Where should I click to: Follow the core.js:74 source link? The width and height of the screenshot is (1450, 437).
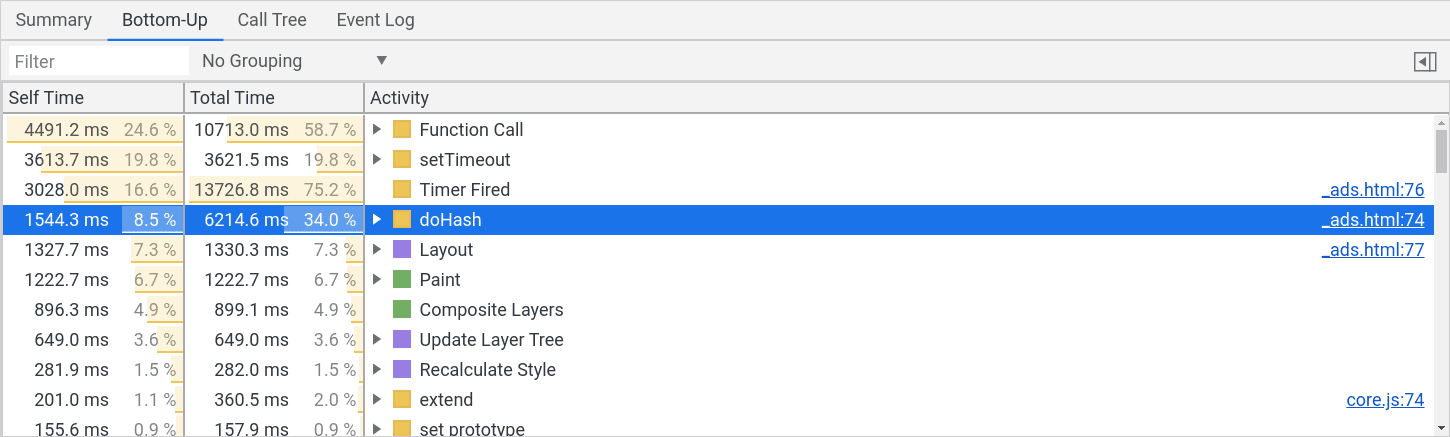[x=1385, y=400]
